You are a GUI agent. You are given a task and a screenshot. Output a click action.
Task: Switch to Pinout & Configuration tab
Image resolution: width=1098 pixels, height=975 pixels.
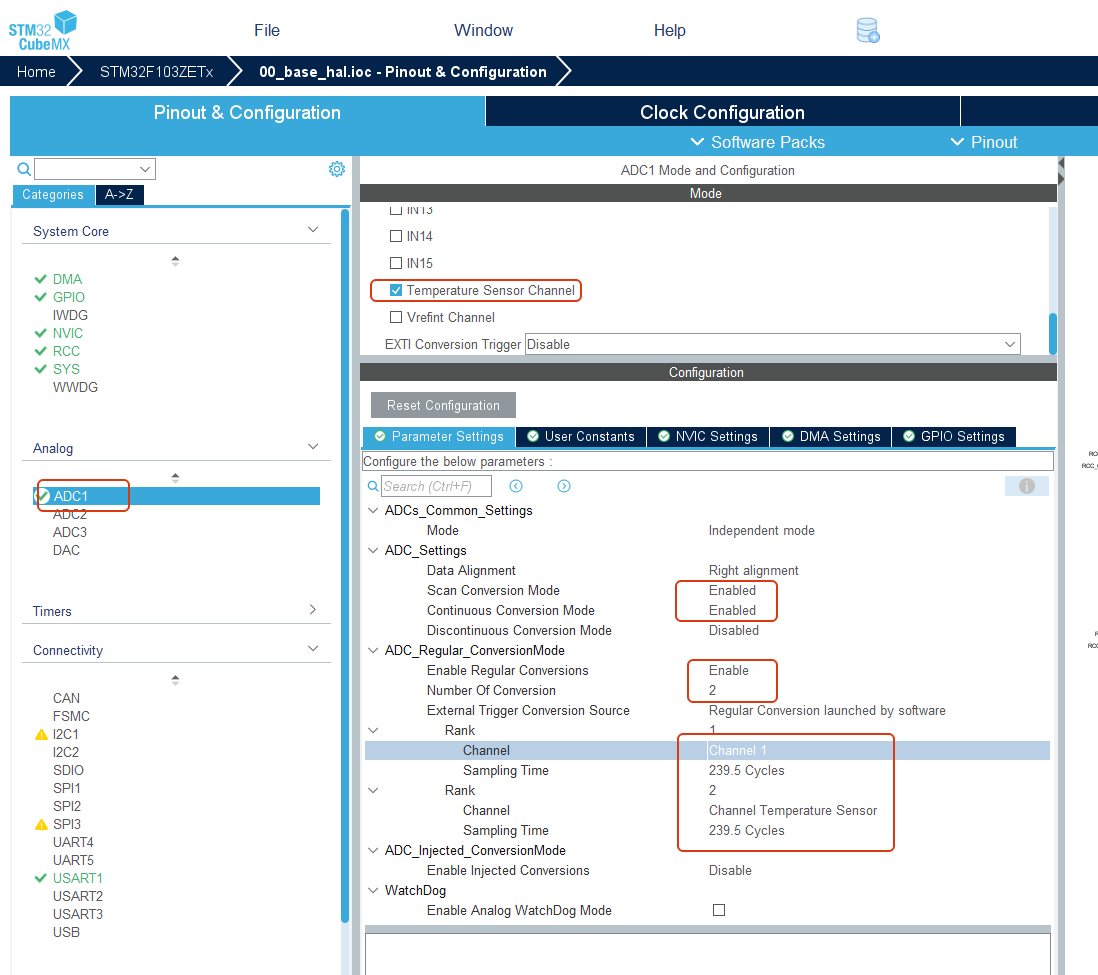pos(247,112)
